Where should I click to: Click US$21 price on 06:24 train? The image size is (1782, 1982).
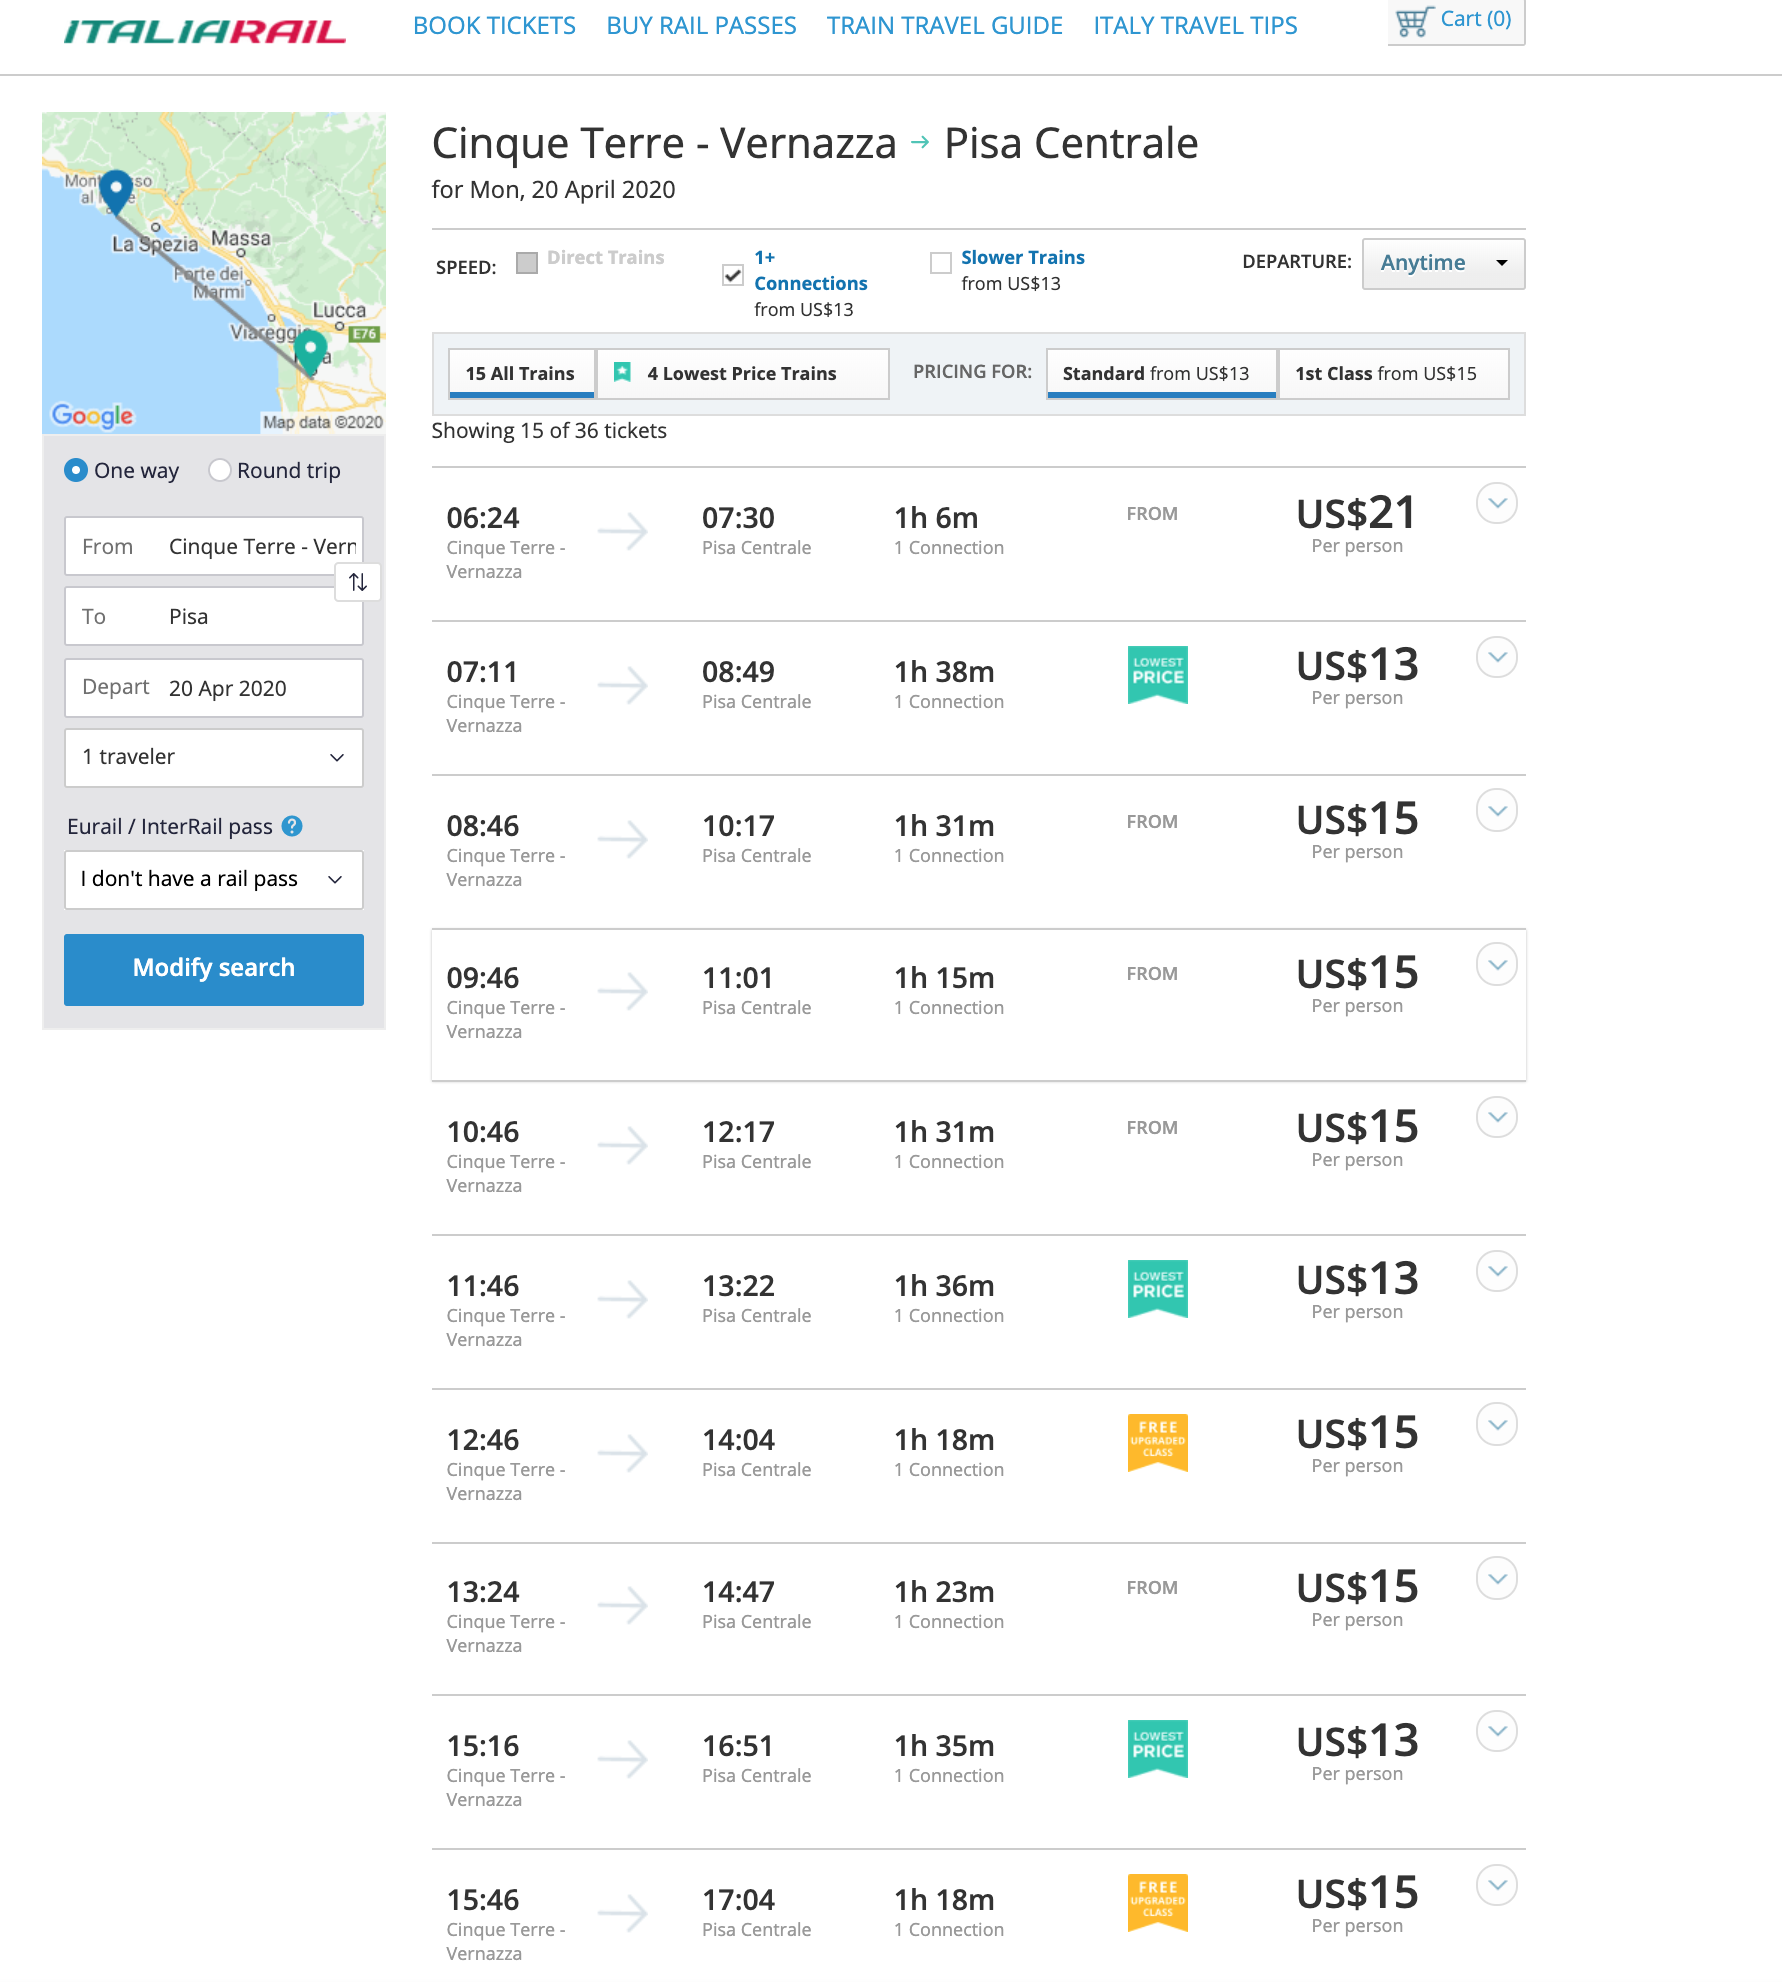pos(1356,513)
